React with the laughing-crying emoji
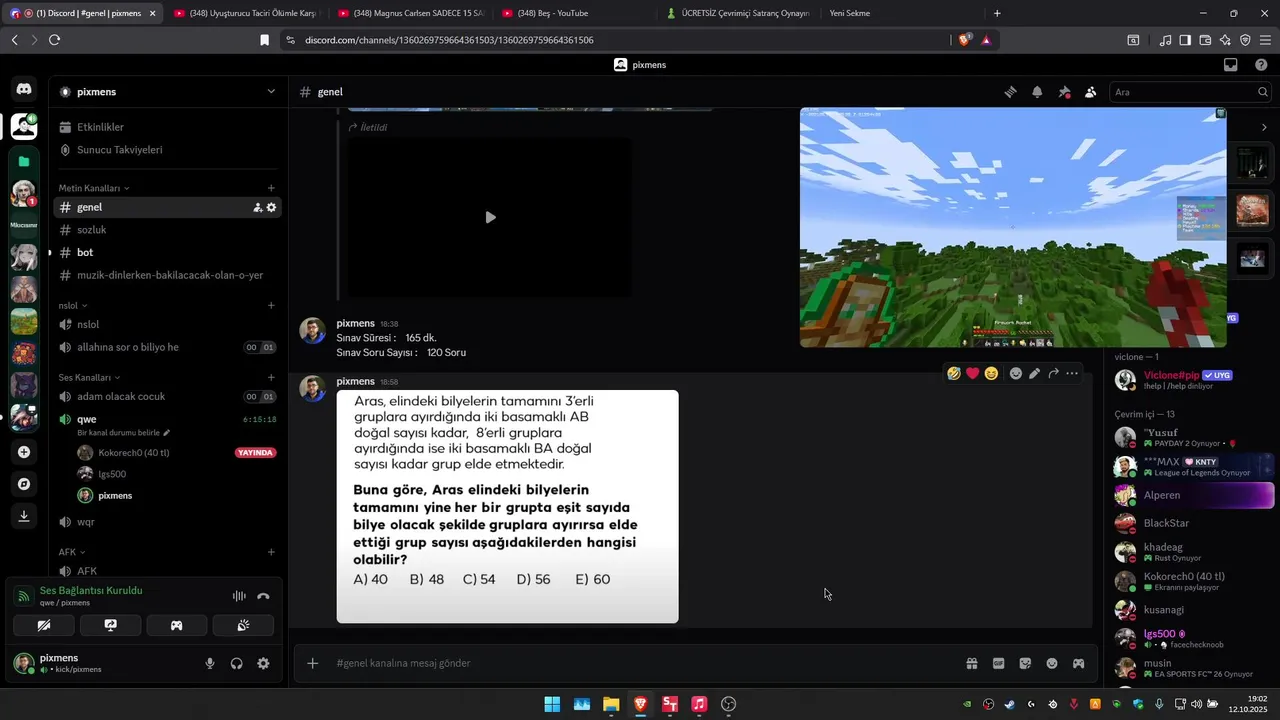 954,373
